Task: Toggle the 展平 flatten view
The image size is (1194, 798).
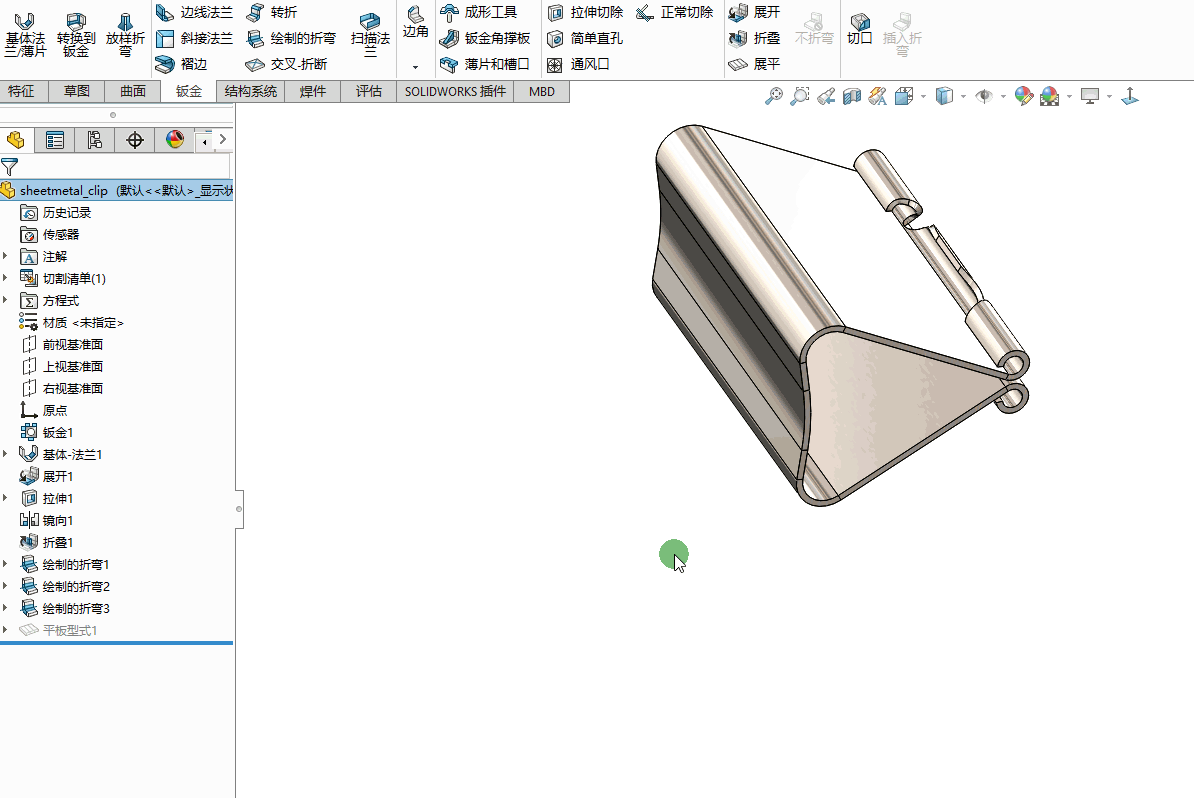Action: [755, 64]
